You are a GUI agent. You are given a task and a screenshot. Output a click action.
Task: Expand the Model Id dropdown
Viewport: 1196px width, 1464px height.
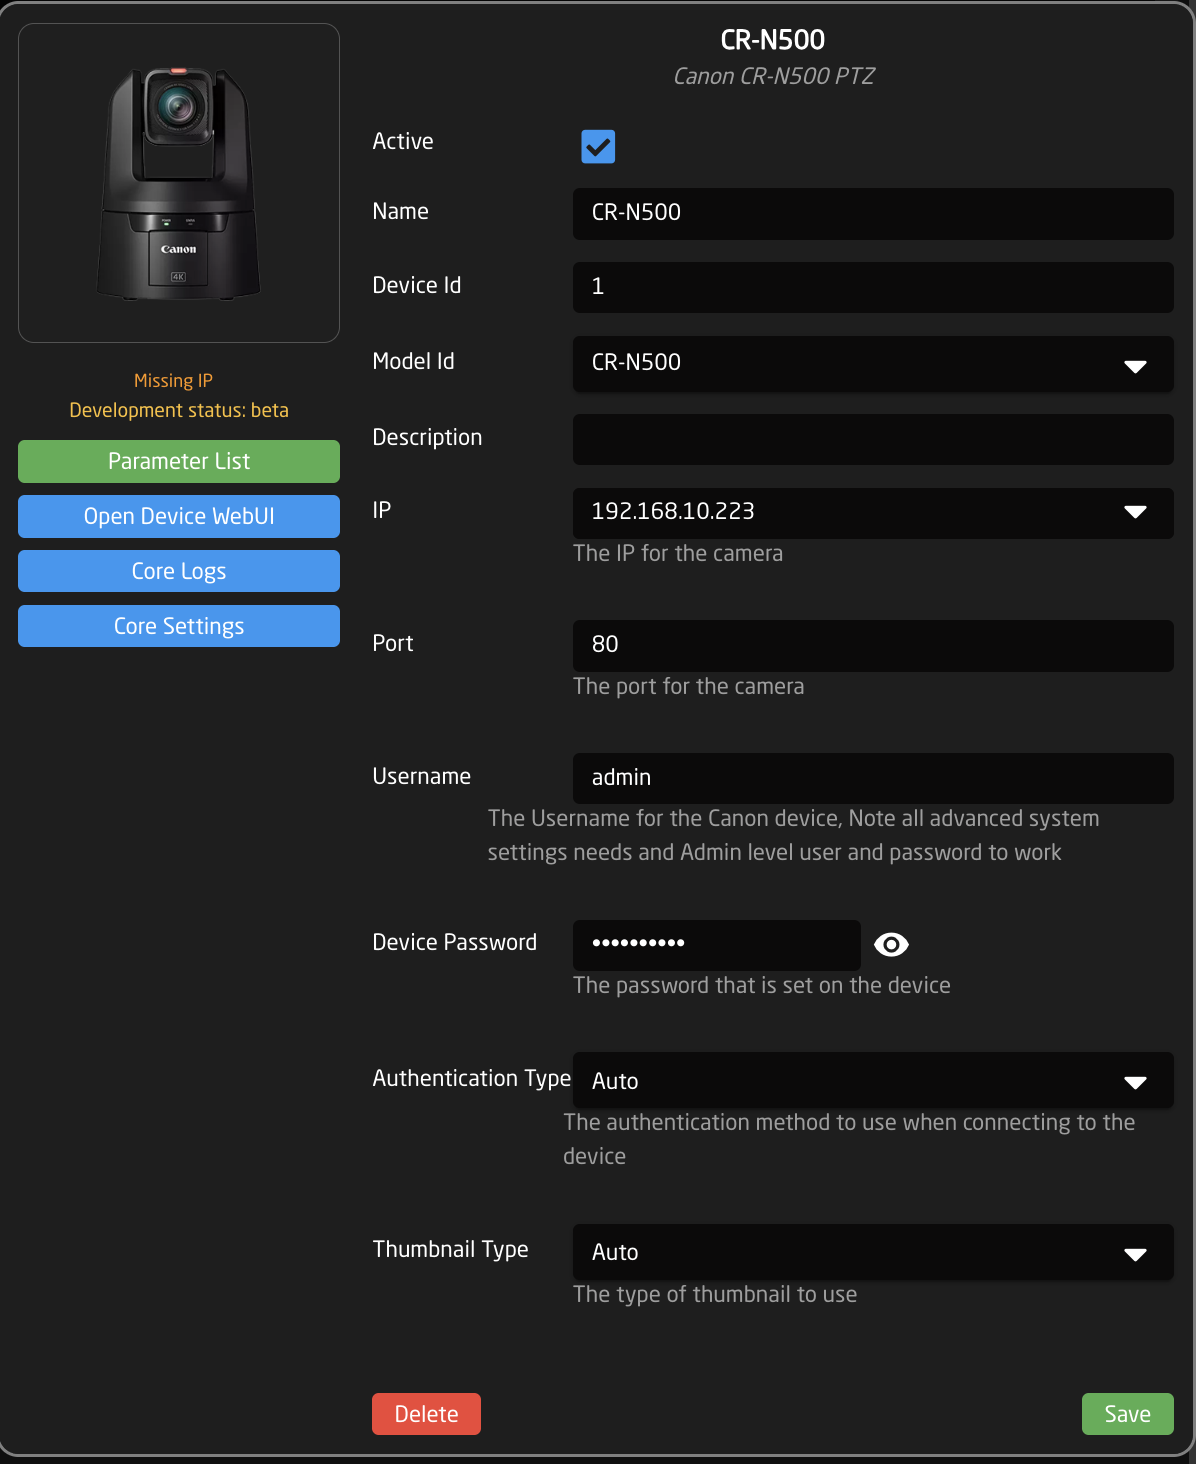coord(1135,365)
